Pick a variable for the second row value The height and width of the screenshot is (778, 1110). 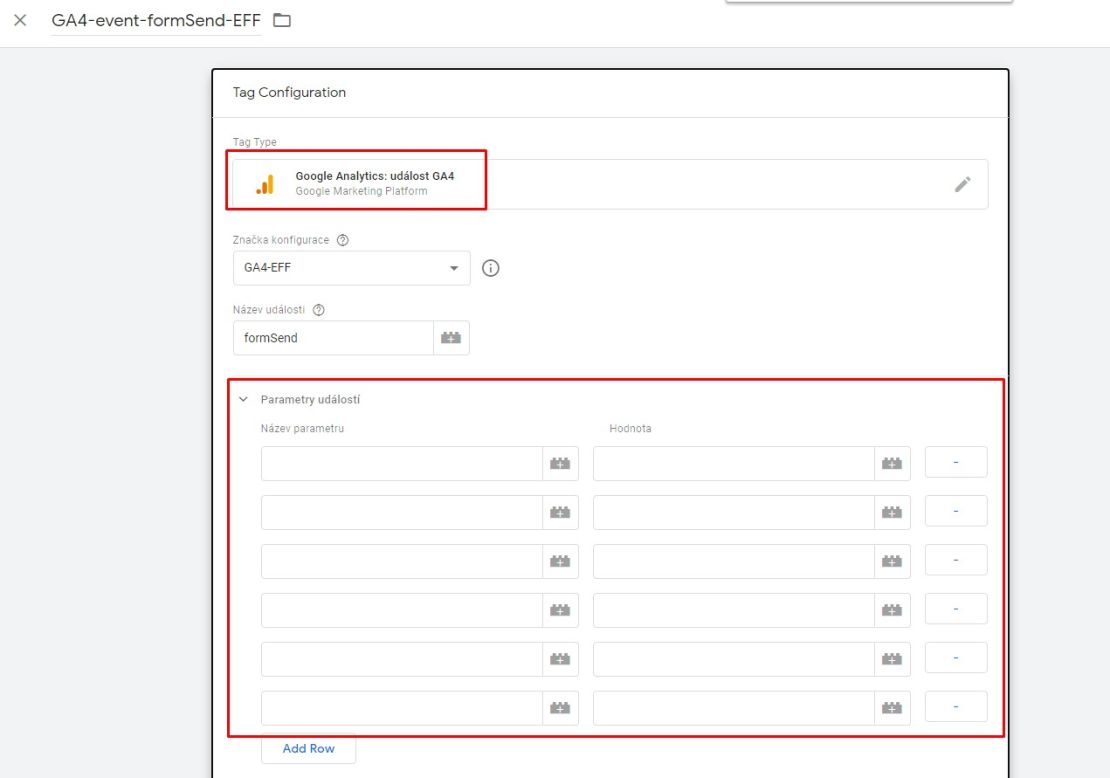pyautogui.click(x=892, y=512)
